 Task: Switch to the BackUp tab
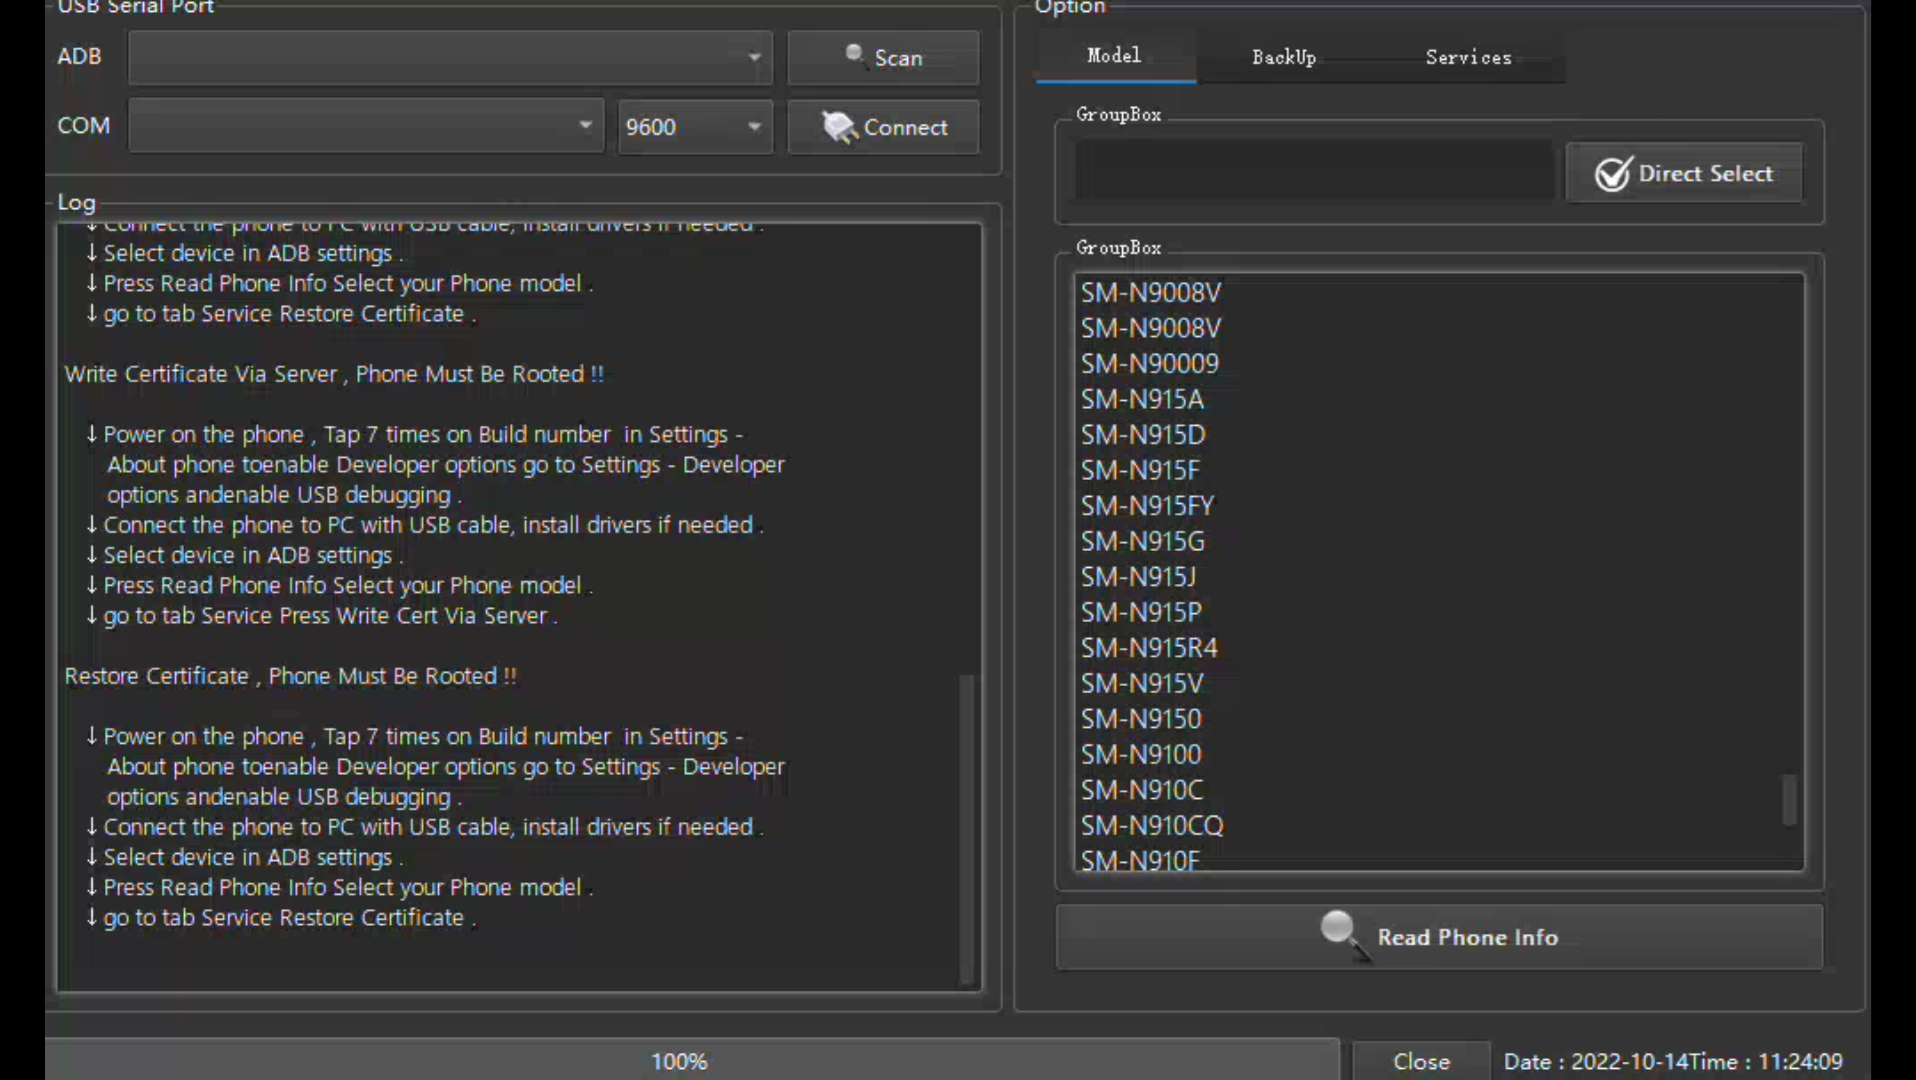click(1284, 57)
